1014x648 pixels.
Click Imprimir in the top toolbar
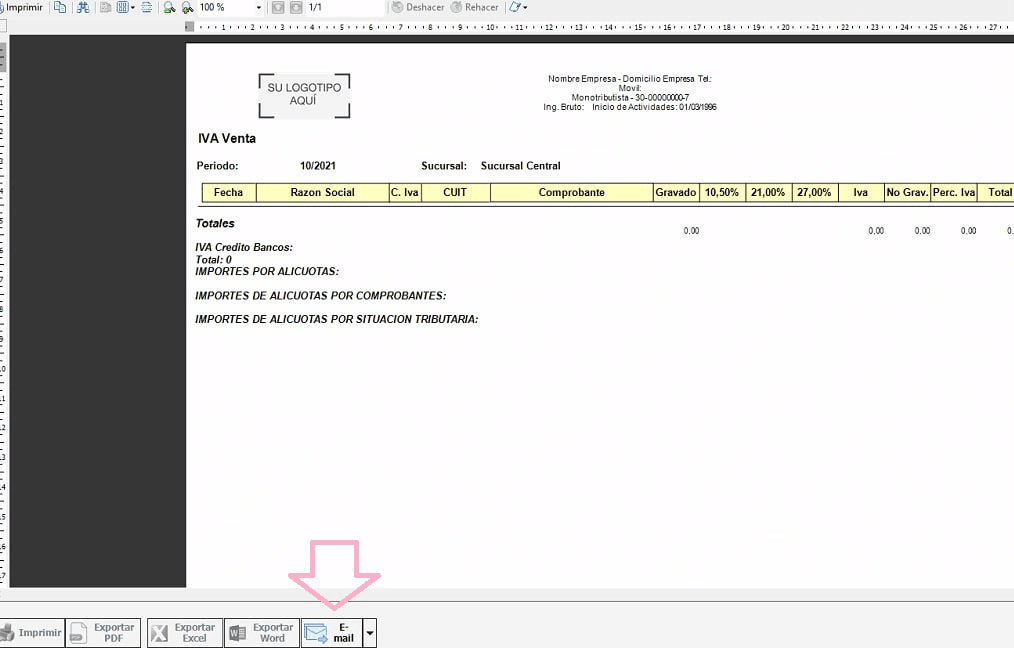click(x=22, y=7)
